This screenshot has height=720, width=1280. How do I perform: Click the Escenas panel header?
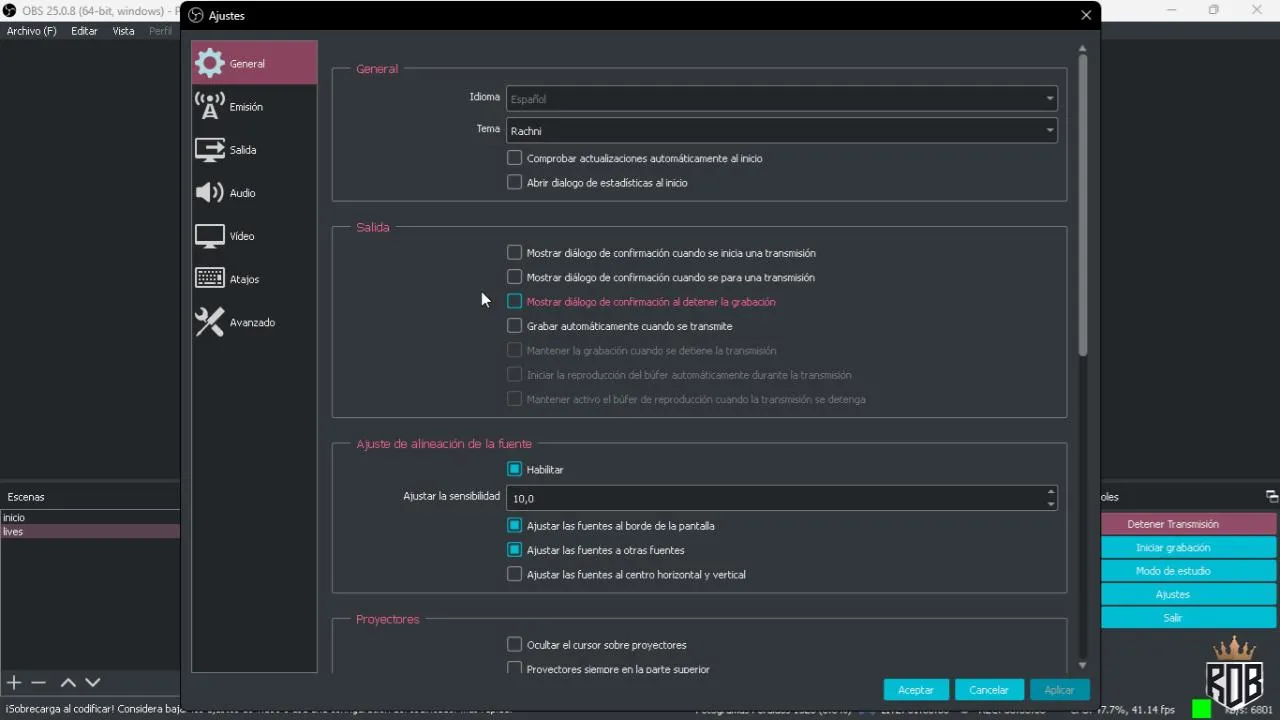pyautogui.click(x=90, y=497)
